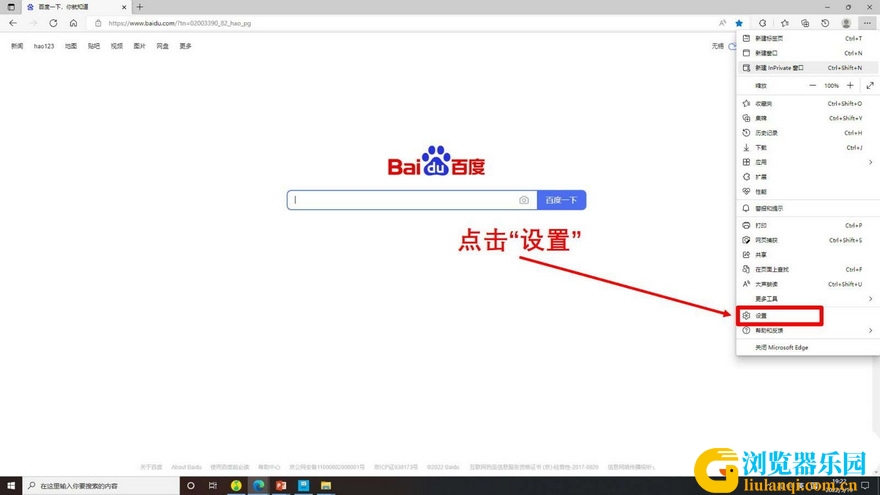This screenshot has height=495, width=880.
Task: Open the Windows Start menu
Action: point(11,485)
